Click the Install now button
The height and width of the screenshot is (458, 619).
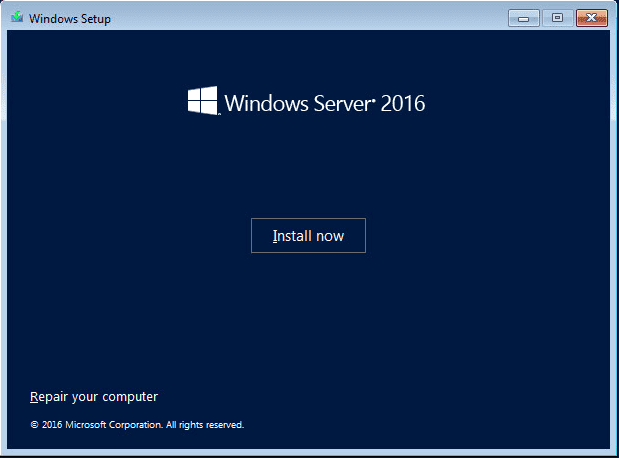pos(308,235)
